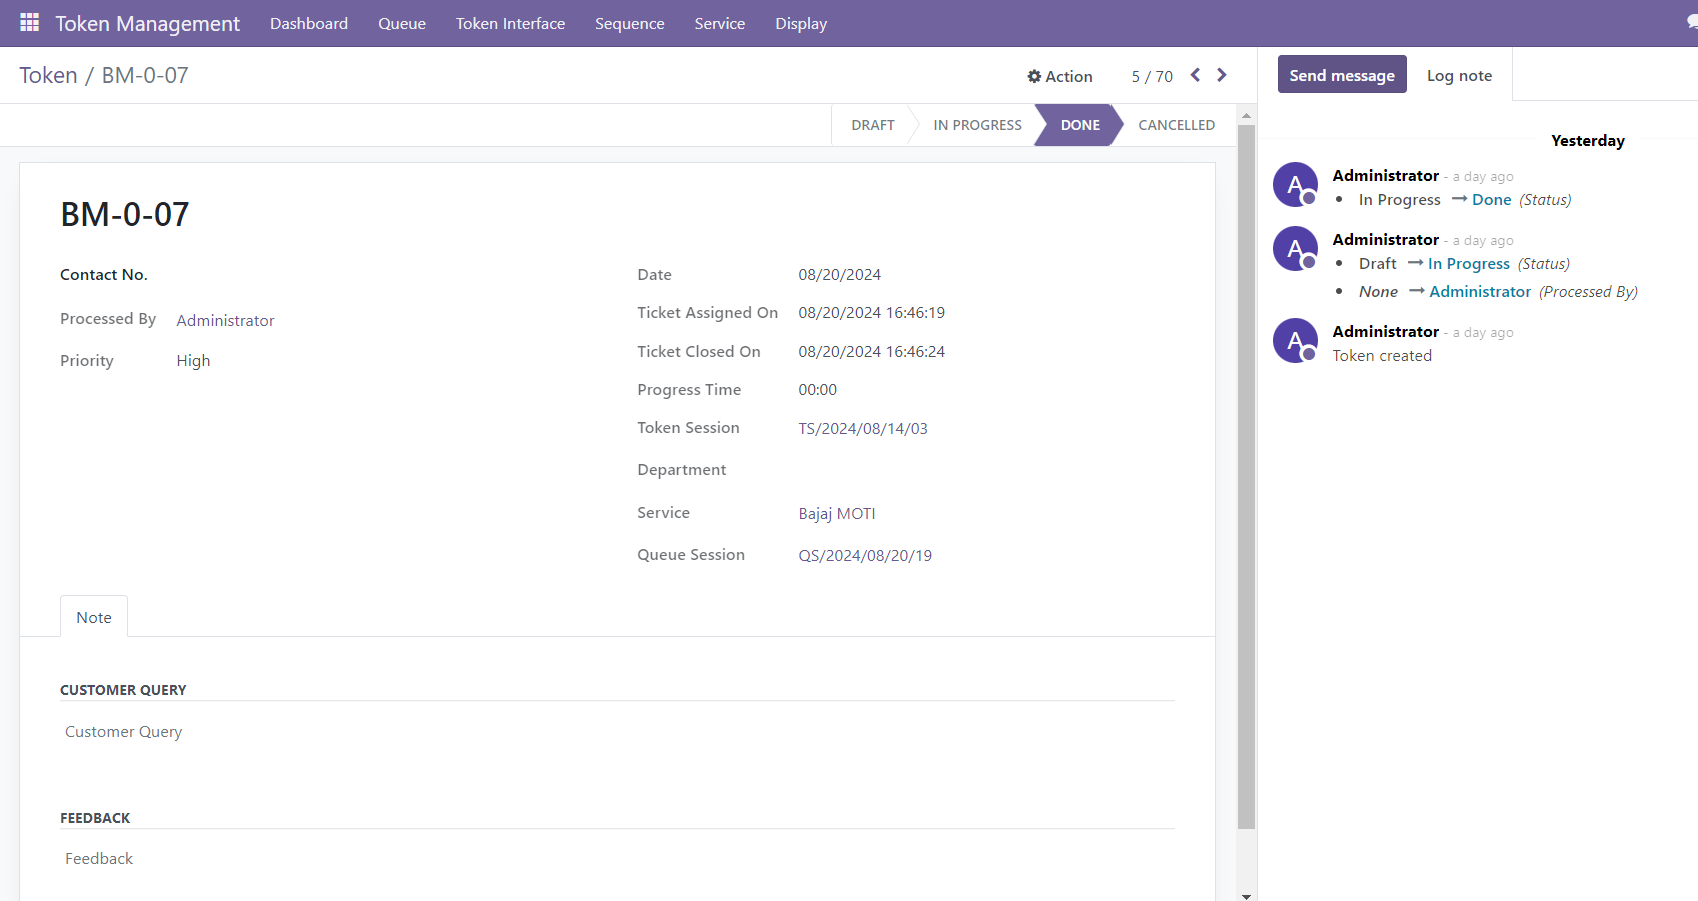
Task: Open the Token Interface menu
Action: [510, 23]
